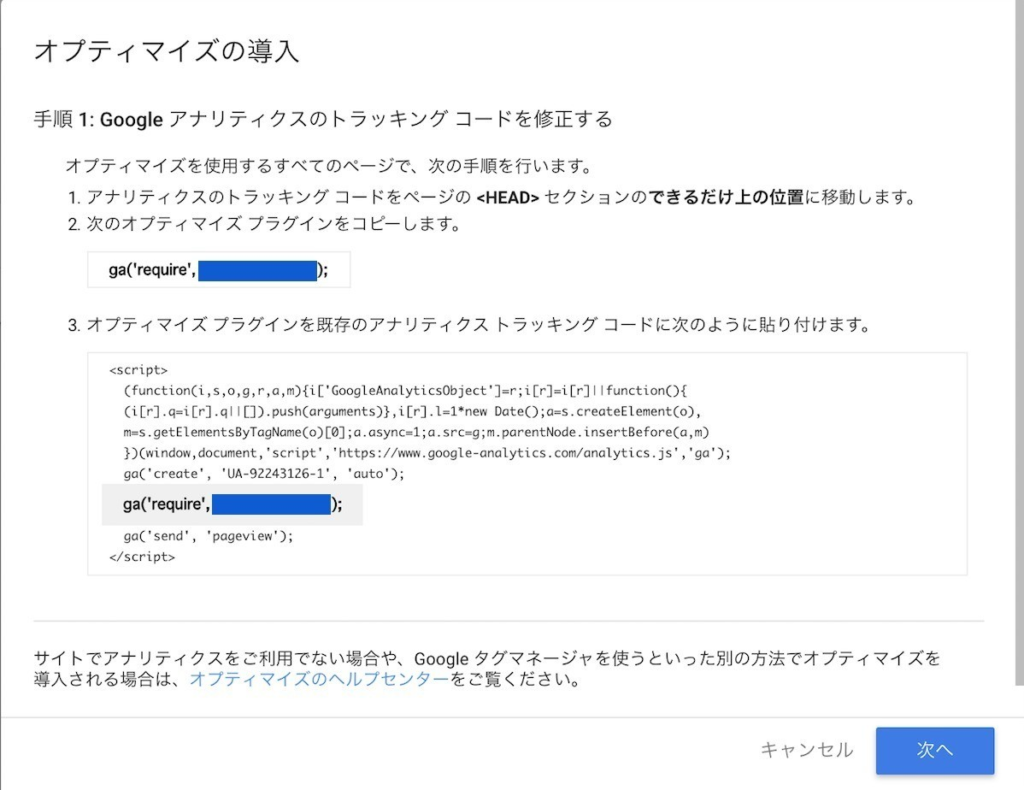Select the ga('require' plugin snippet under step 2

pos(219,270)
